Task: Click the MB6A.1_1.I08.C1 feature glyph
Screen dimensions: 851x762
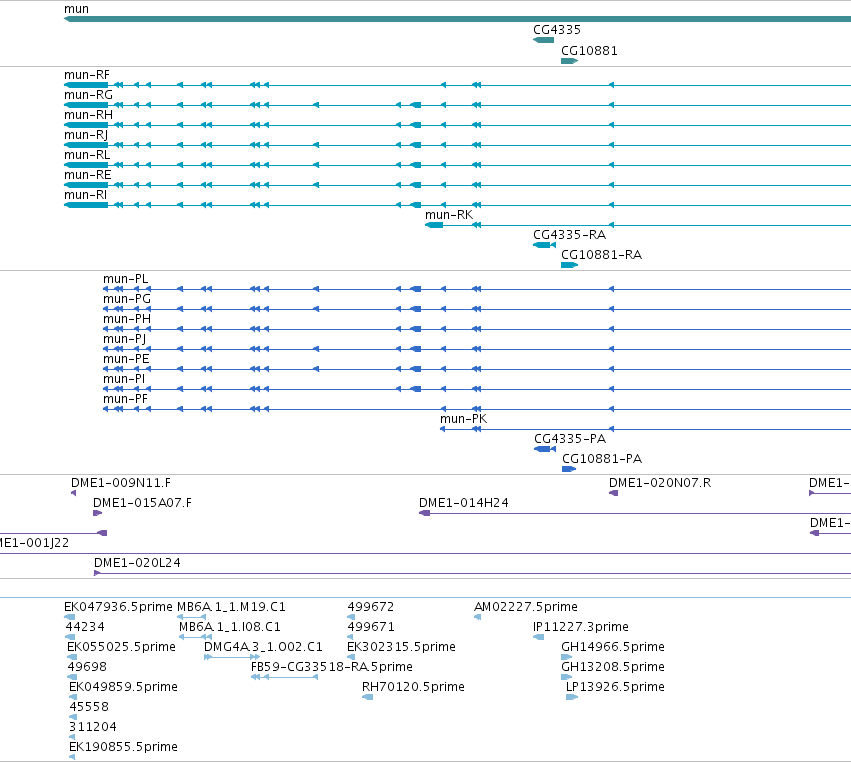Action: 195,637
